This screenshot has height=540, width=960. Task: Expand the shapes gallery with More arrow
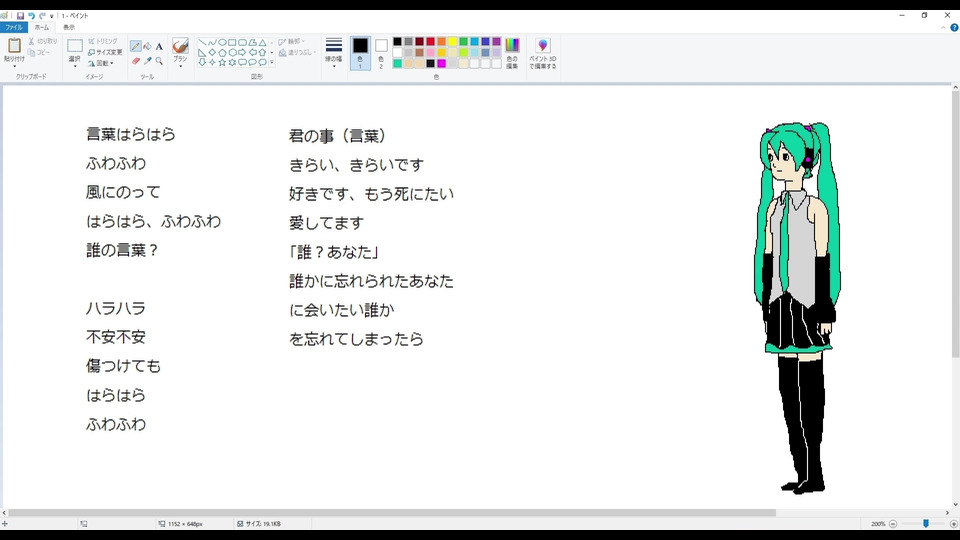tap(272, 62)
